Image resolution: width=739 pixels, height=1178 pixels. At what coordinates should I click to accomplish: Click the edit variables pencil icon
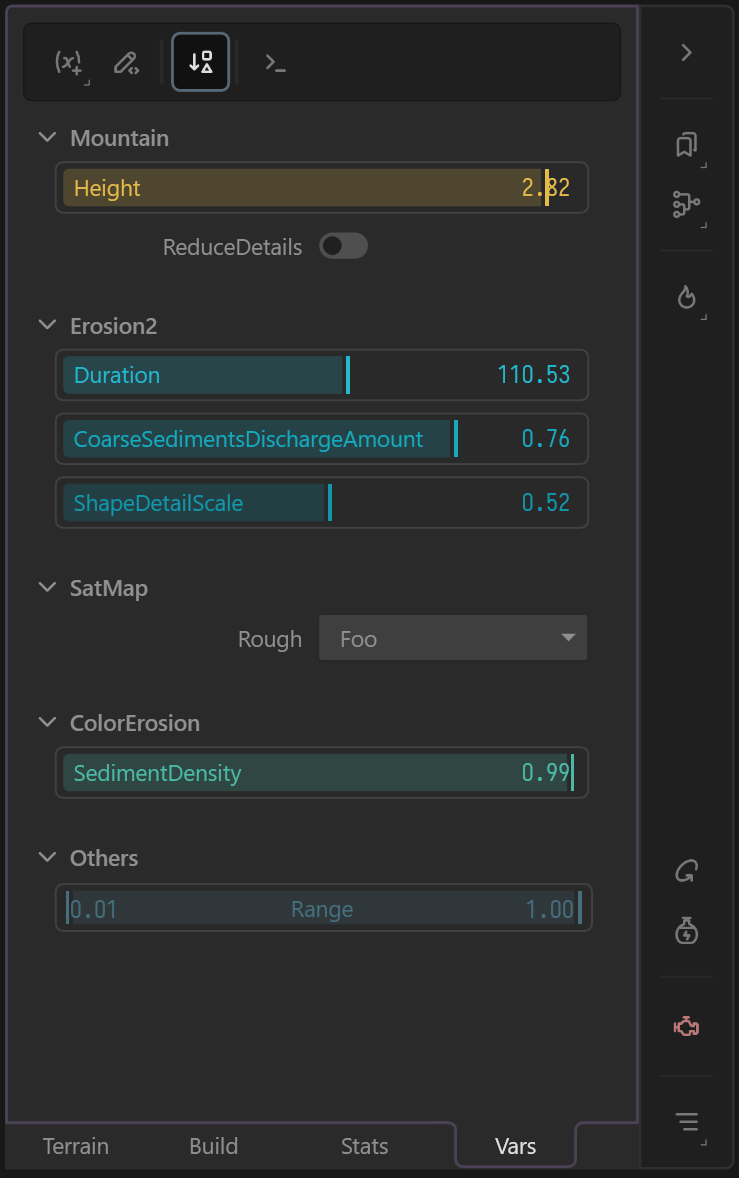click(x=126, y=63)
